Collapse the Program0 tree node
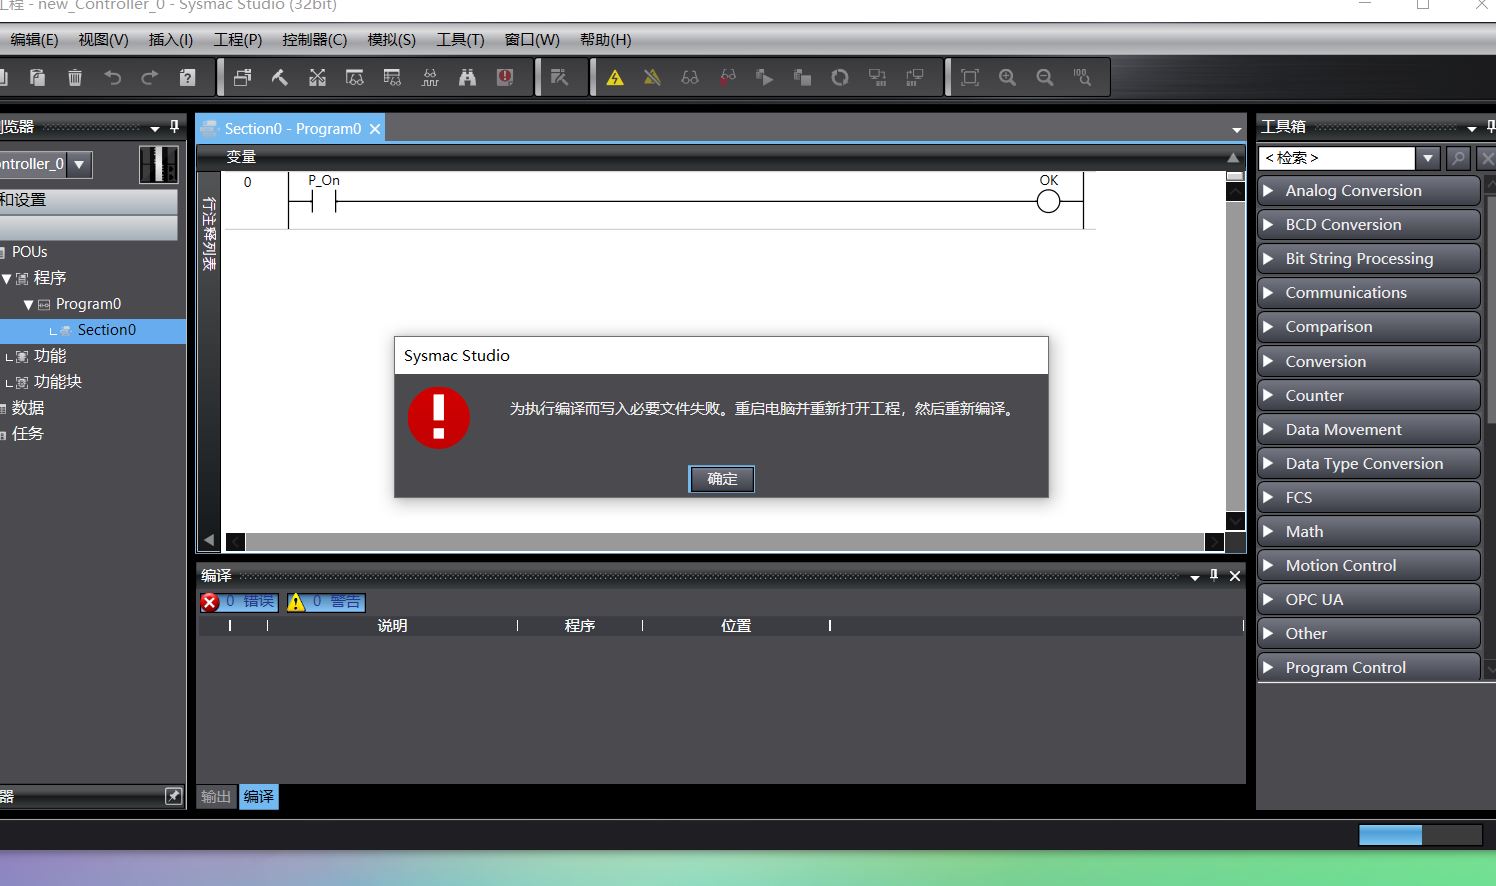 click(28, 304)
